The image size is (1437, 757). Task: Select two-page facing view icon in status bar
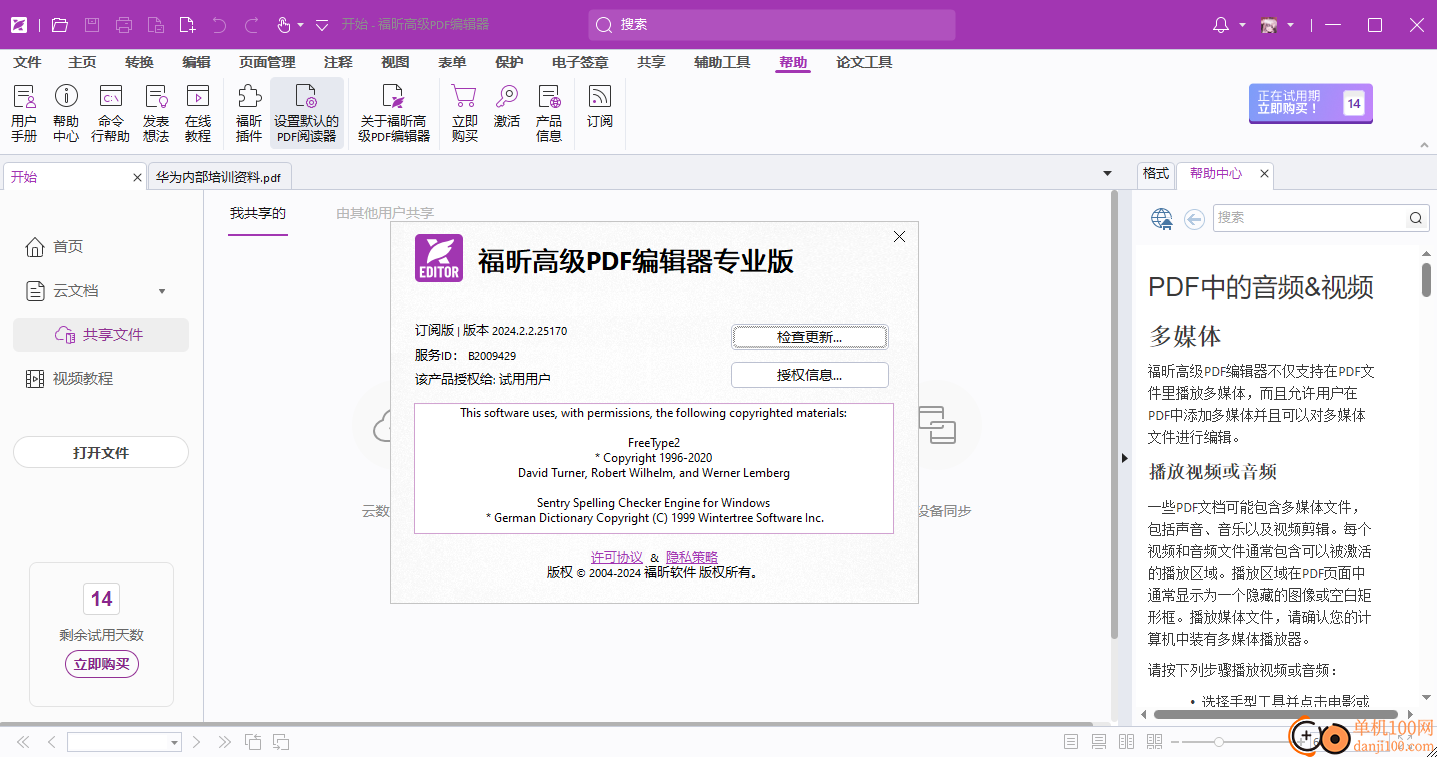1127,742
